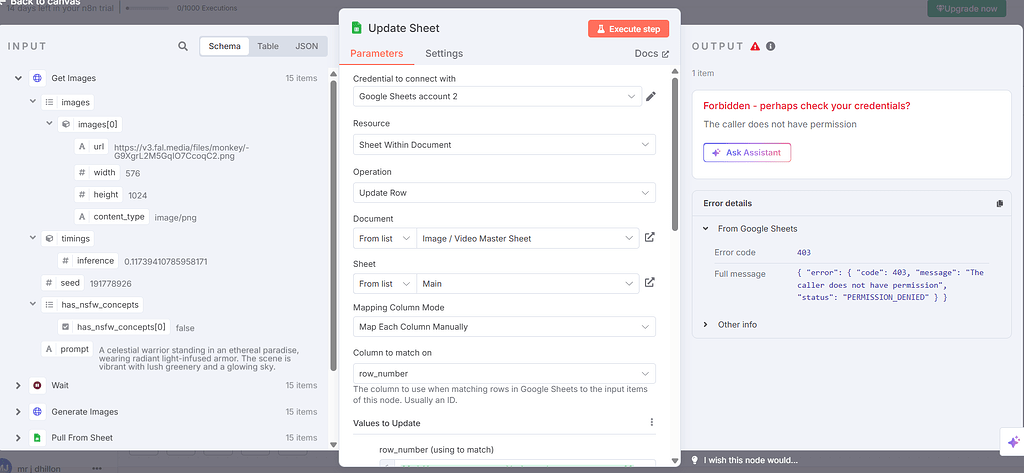Screen dimensions: 1024x473
Task: Select the Settings tab
Action: [444, 54]
